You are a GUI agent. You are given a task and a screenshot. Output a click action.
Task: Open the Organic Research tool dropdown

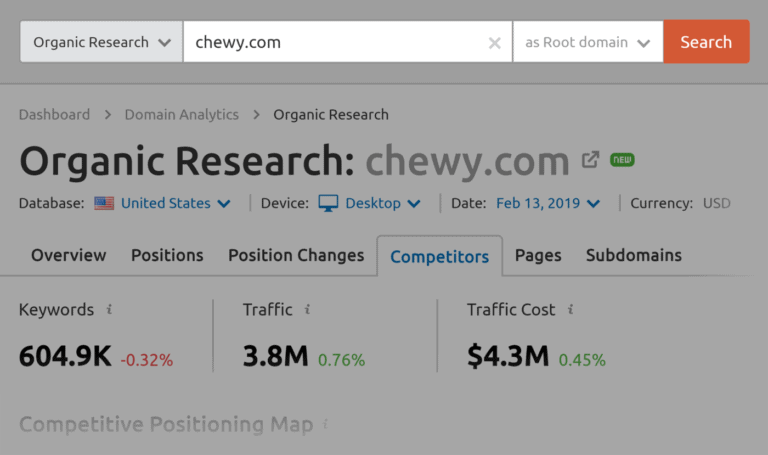101,42
